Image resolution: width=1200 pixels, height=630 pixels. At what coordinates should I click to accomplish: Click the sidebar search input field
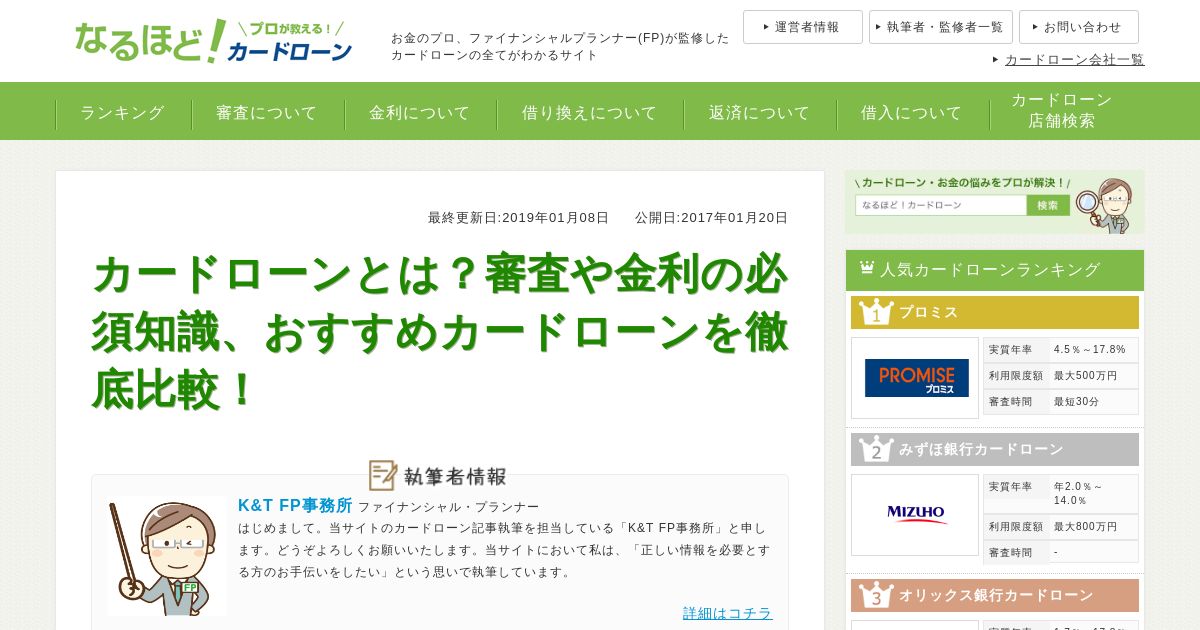(940, 205)
